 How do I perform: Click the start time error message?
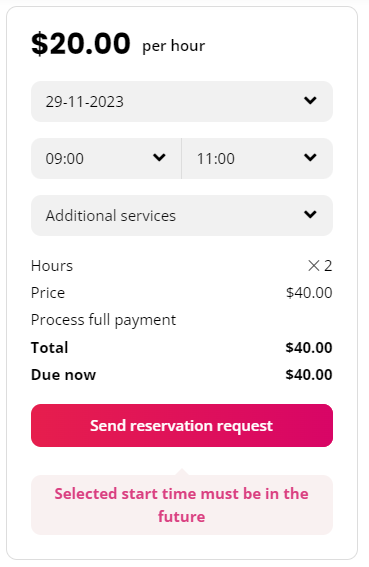(182, 505)
